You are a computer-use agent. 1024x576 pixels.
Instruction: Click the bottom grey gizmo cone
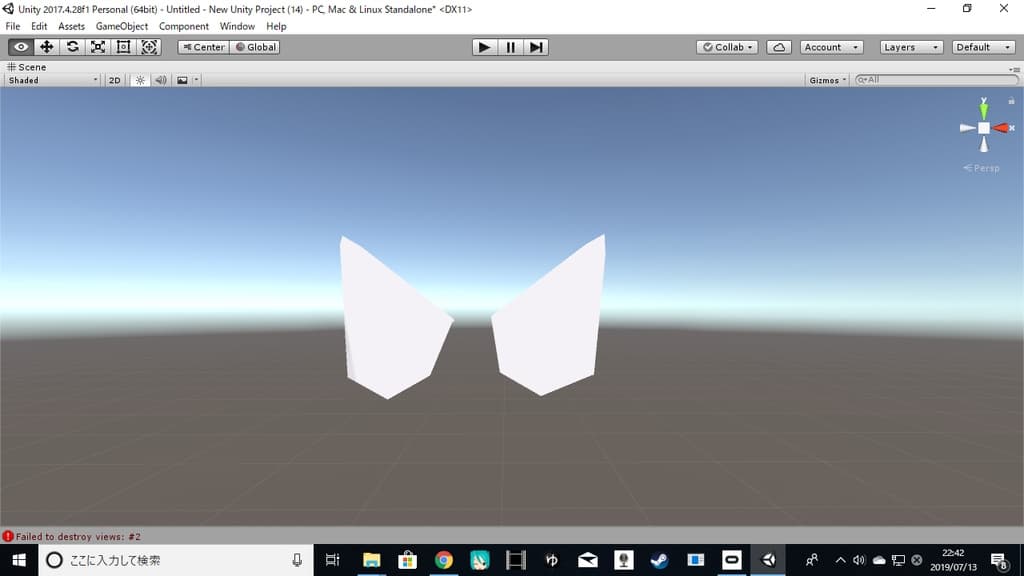984,144
